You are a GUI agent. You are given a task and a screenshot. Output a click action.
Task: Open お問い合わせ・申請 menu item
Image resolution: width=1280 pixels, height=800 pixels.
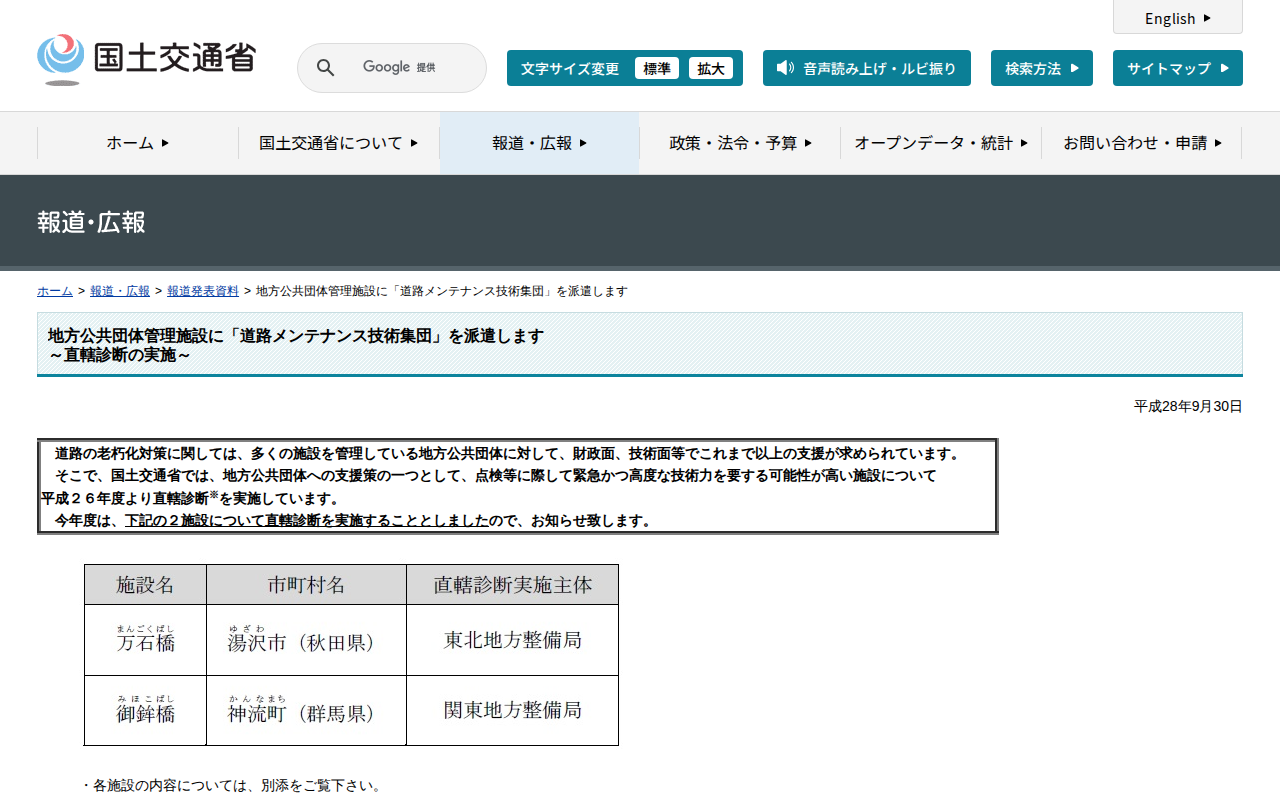[x=1141, y=143]
